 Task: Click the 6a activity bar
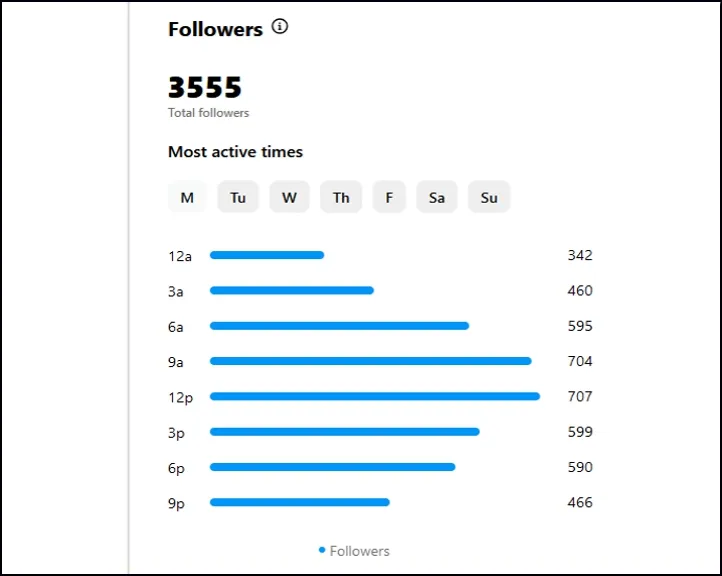(x=339, y=326)
